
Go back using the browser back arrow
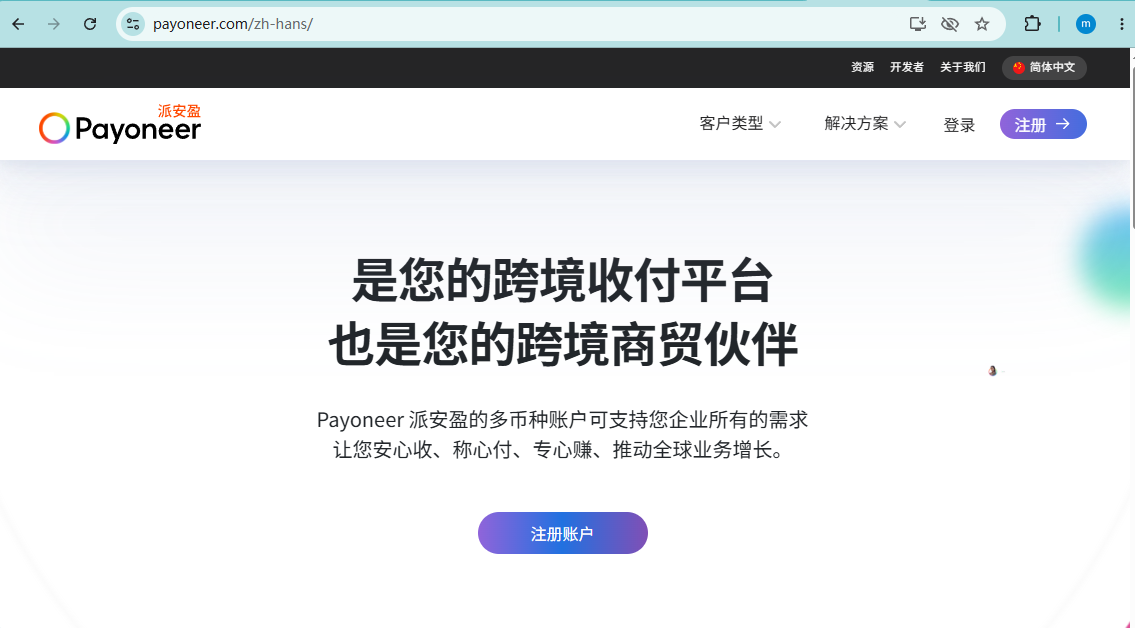(18, 24)
